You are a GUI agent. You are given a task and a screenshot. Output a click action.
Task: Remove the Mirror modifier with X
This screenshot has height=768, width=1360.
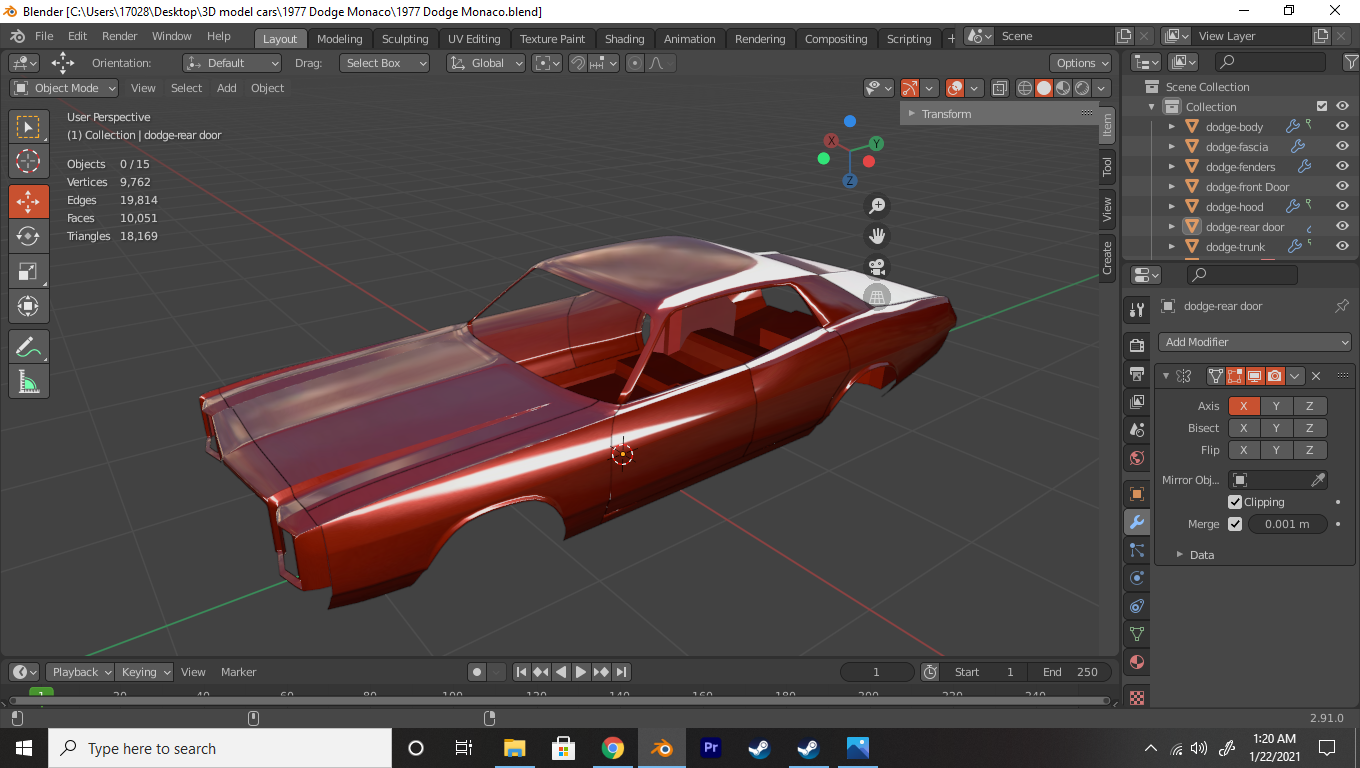click(1316, 376)
